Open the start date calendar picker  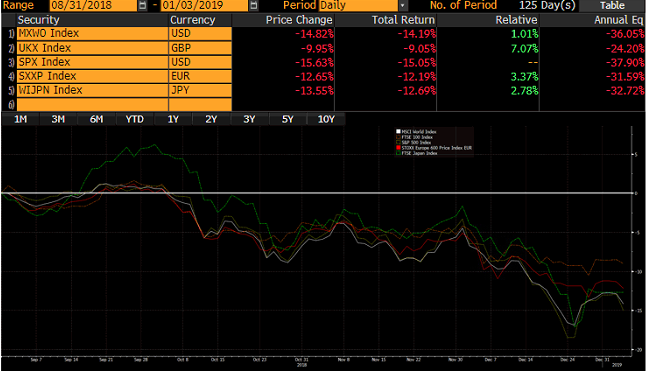[x=142, y=5]
